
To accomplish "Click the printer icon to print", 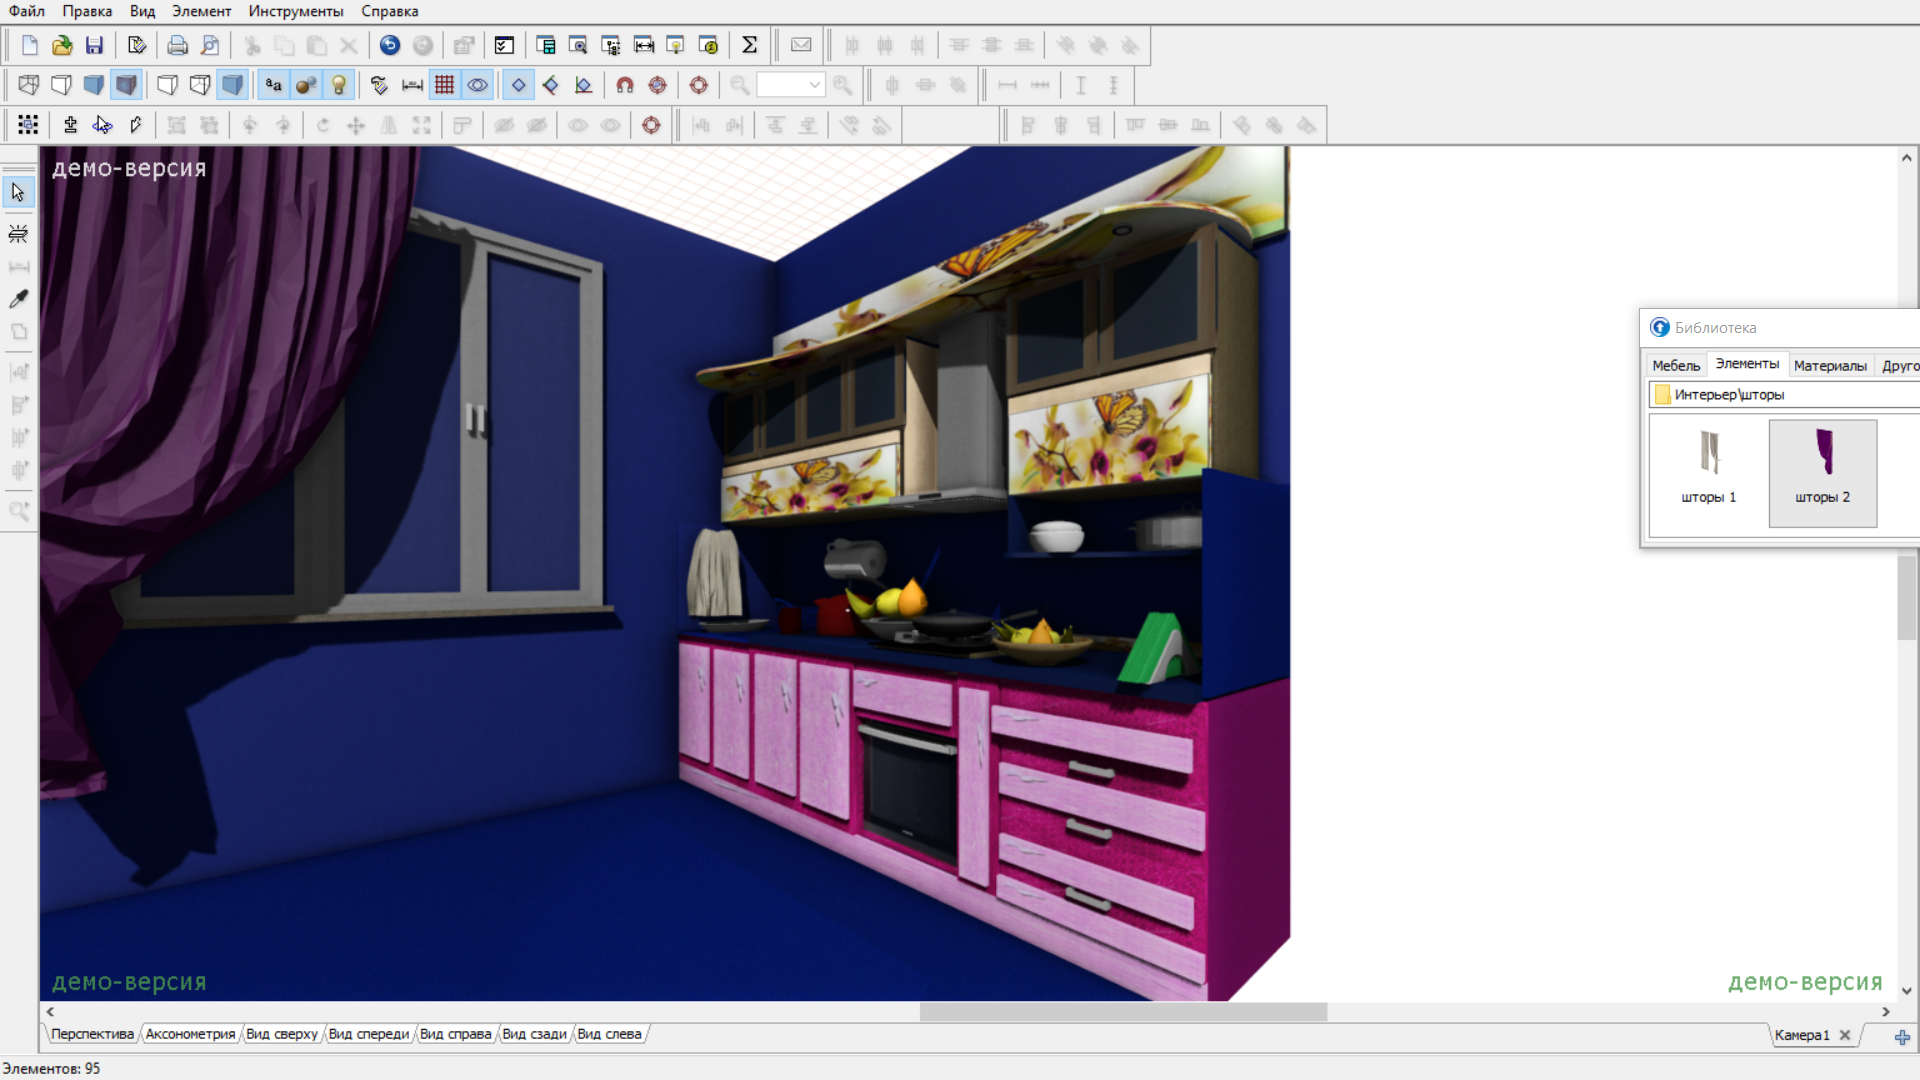I will (x=177, y=45).
